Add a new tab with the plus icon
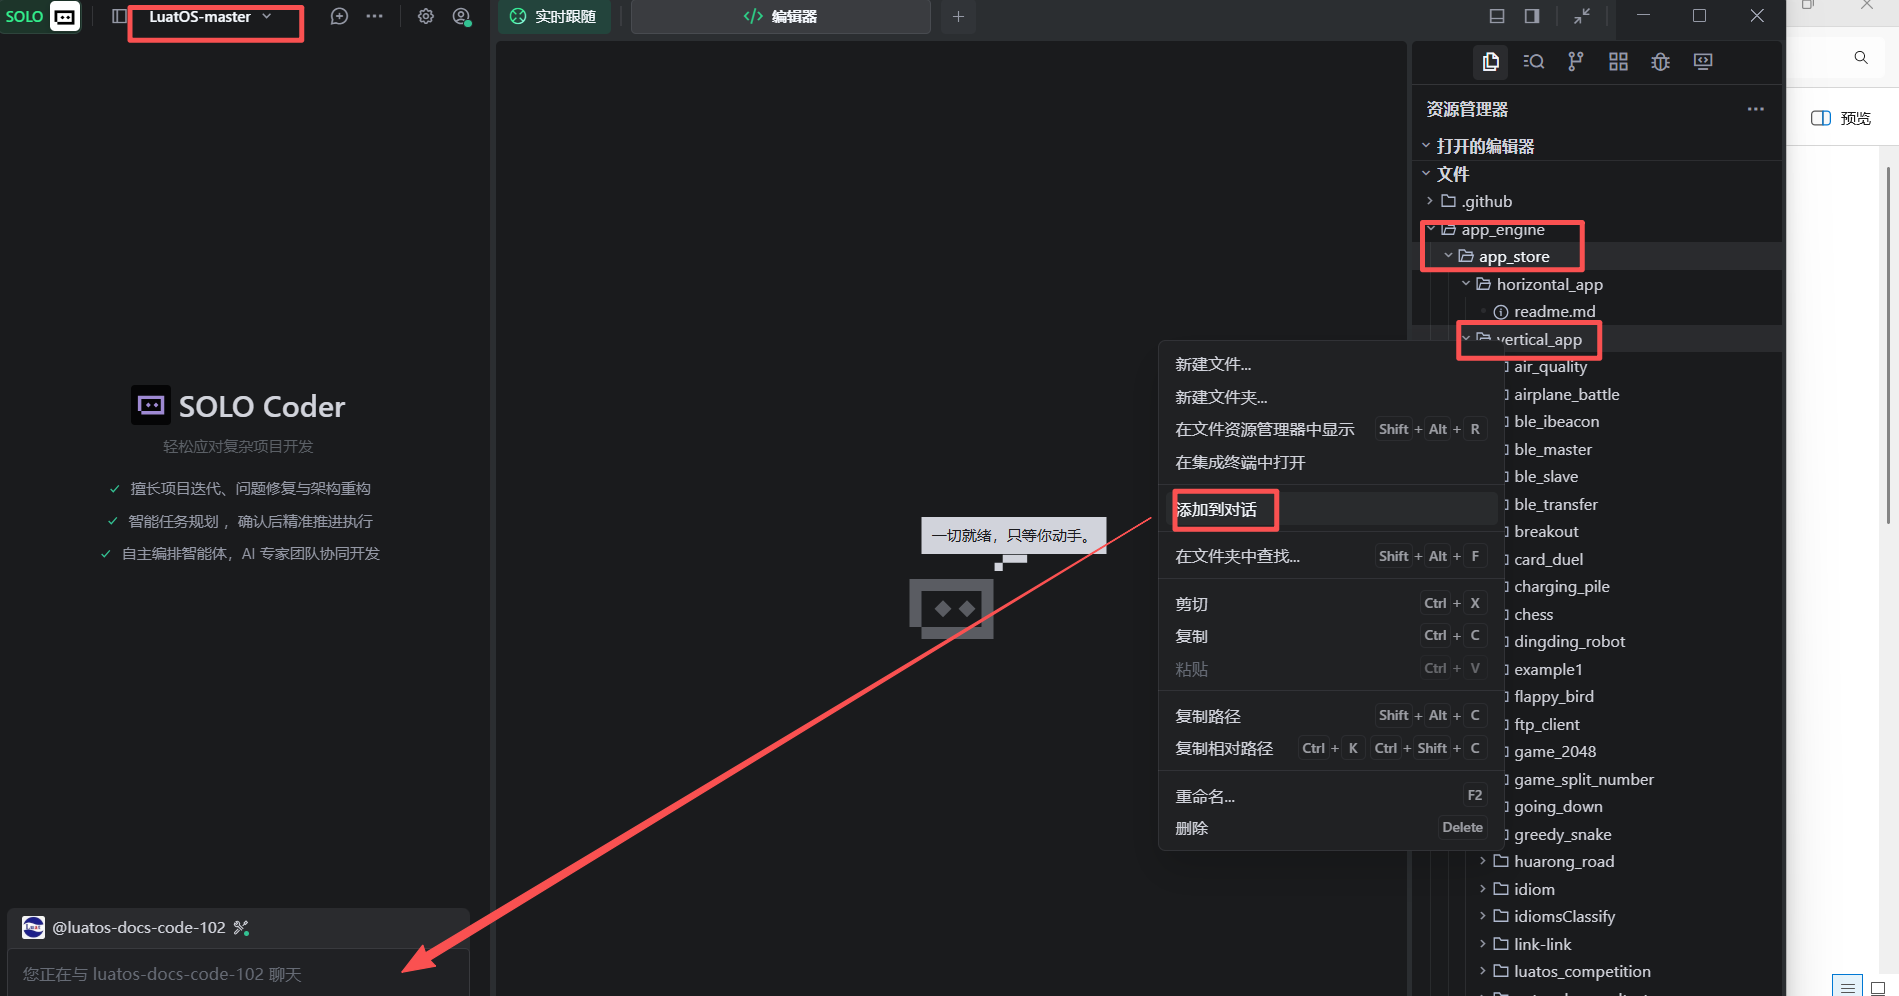The image size is (1899, 996). pos(958,16)
